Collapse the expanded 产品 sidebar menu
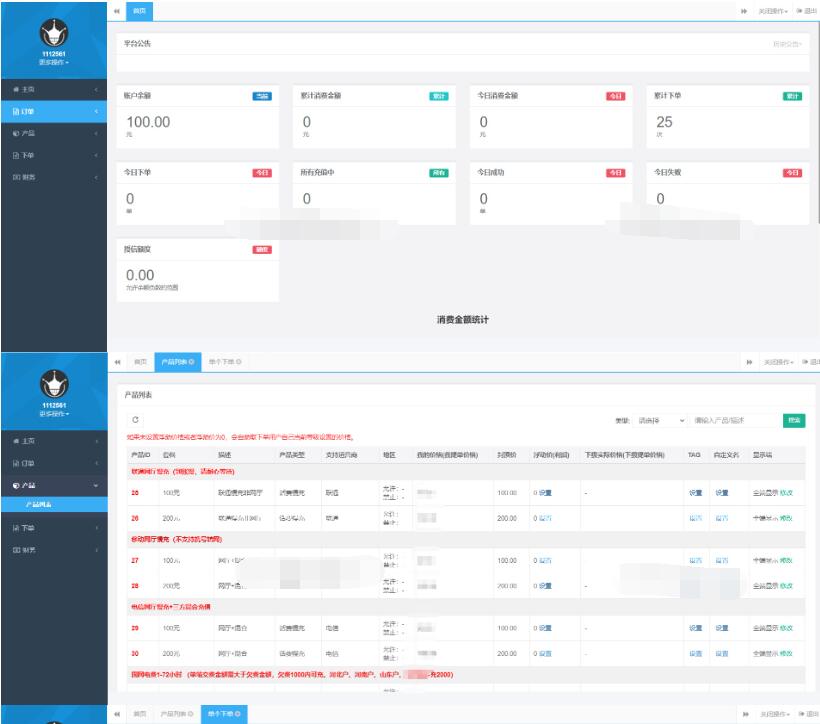Image resolution: width=820 pixels, height=724 pixels. (96, 485)
